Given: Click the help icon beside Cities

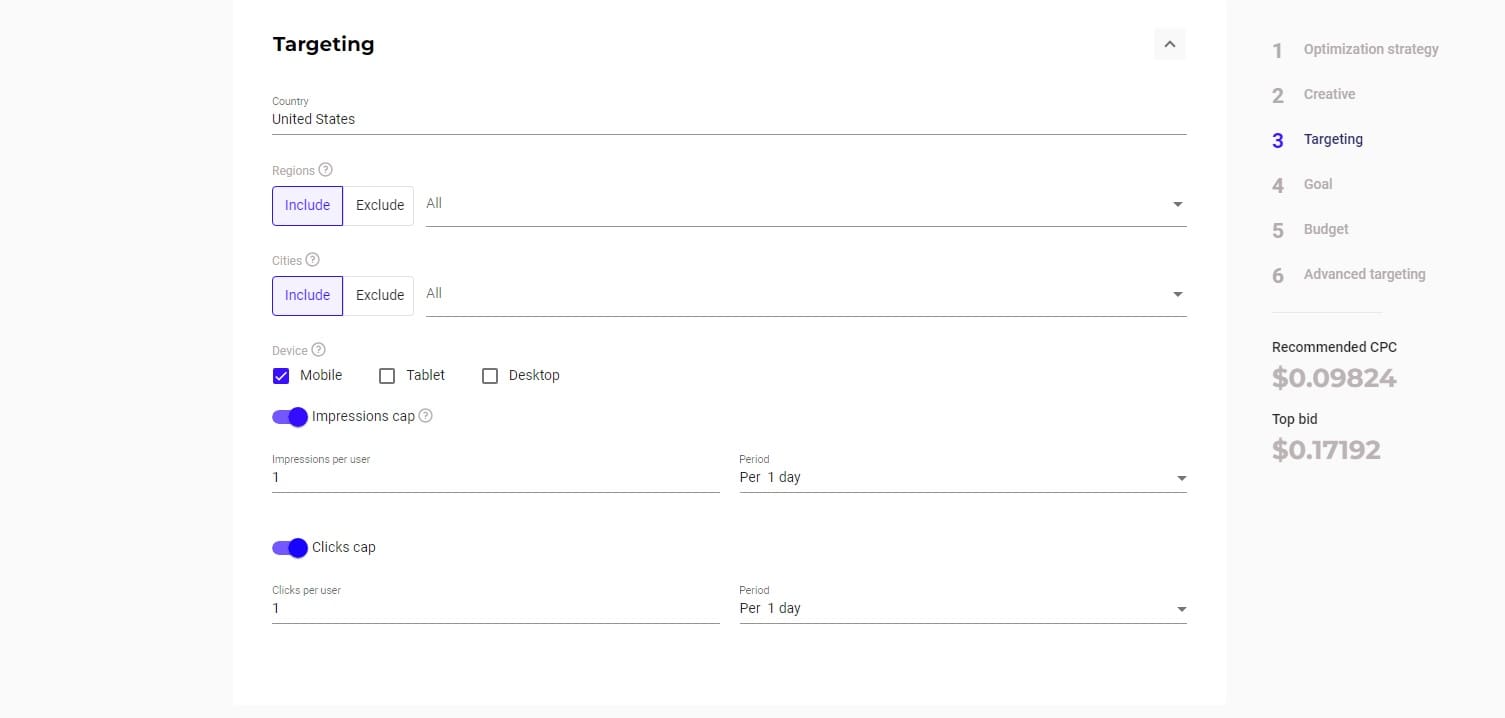Looking at the screenshot, I should coord(312,260).
